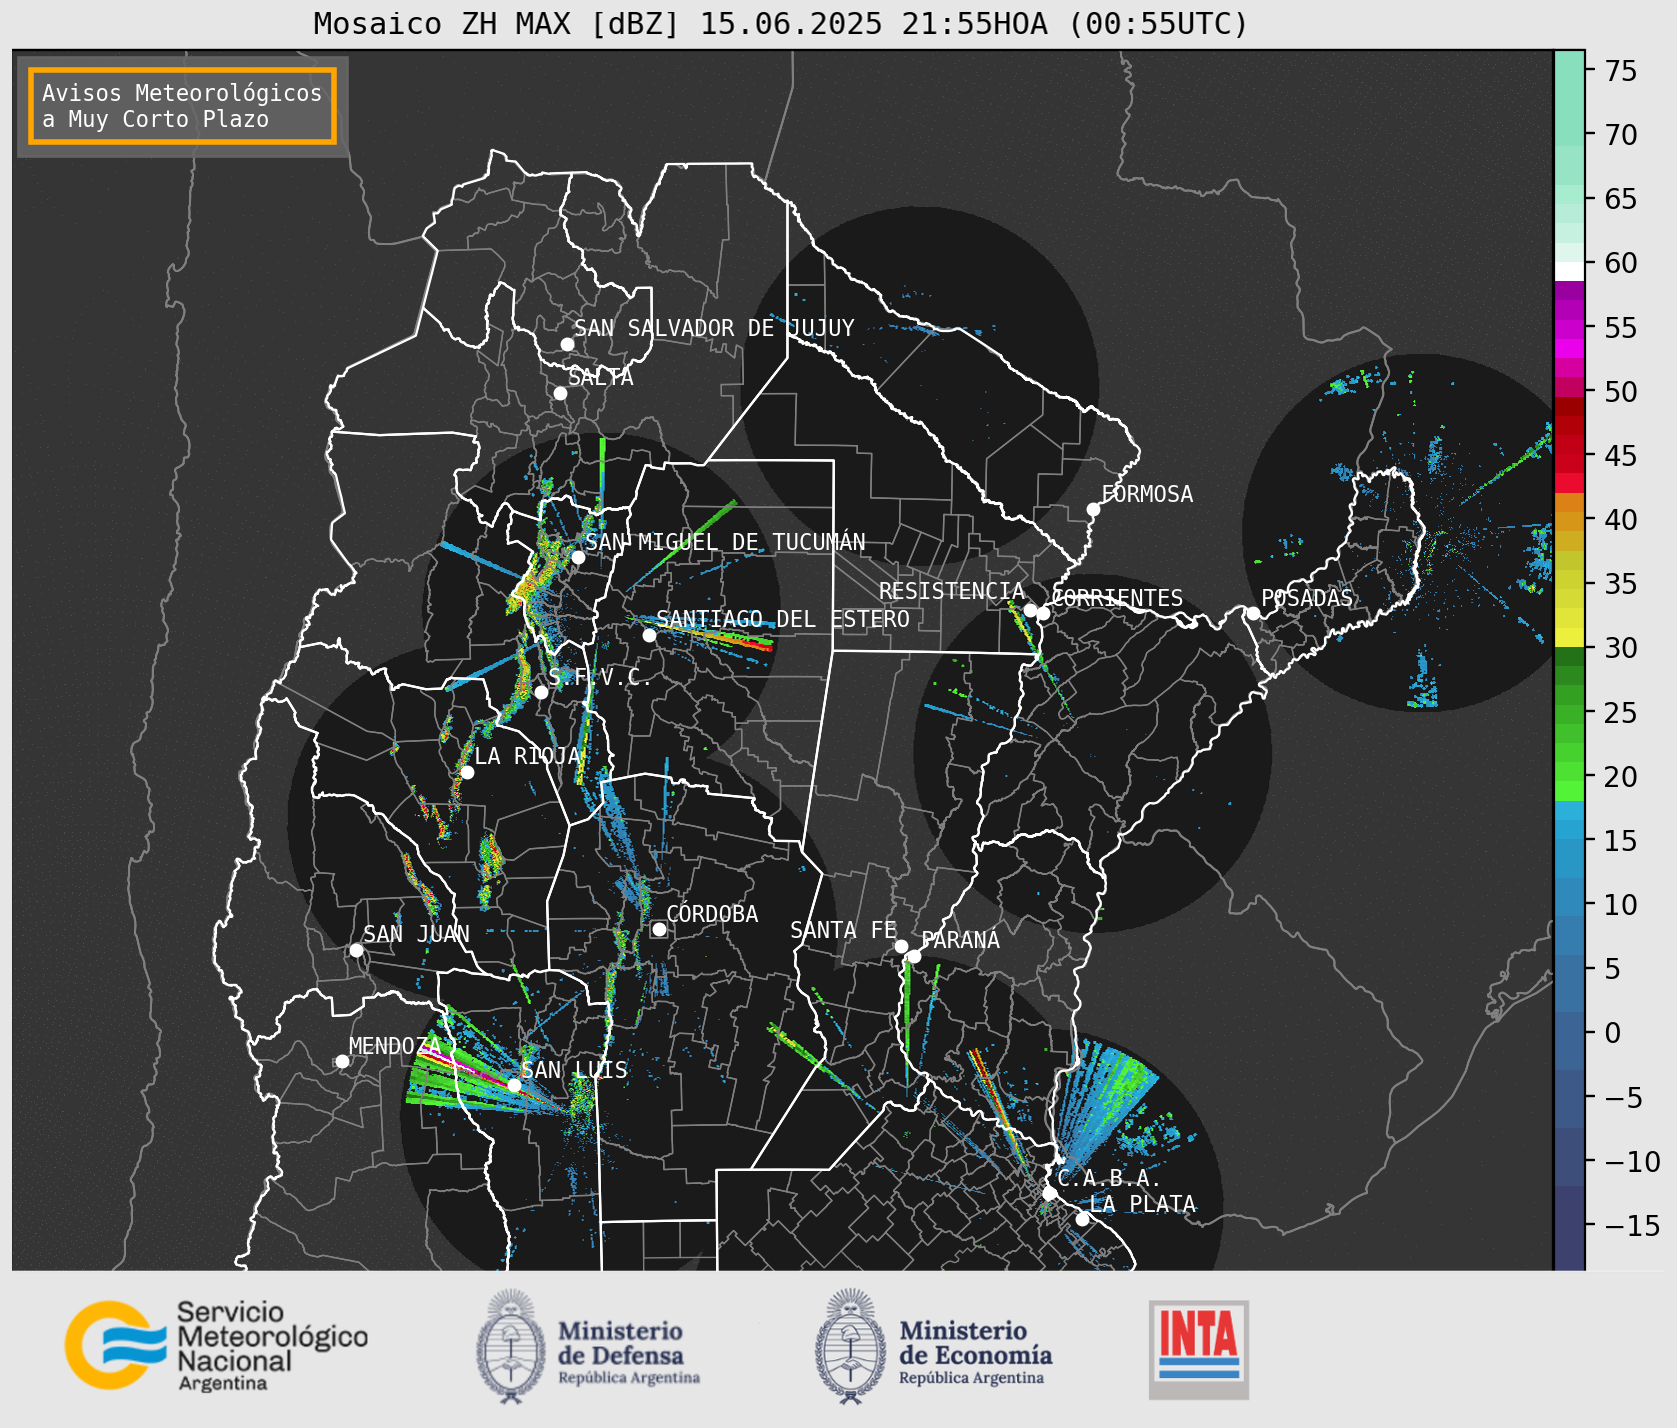Click the red-orange radar beam east of Santiago del Estero
1677x1428 pixels.
click(x=722, y=638)
